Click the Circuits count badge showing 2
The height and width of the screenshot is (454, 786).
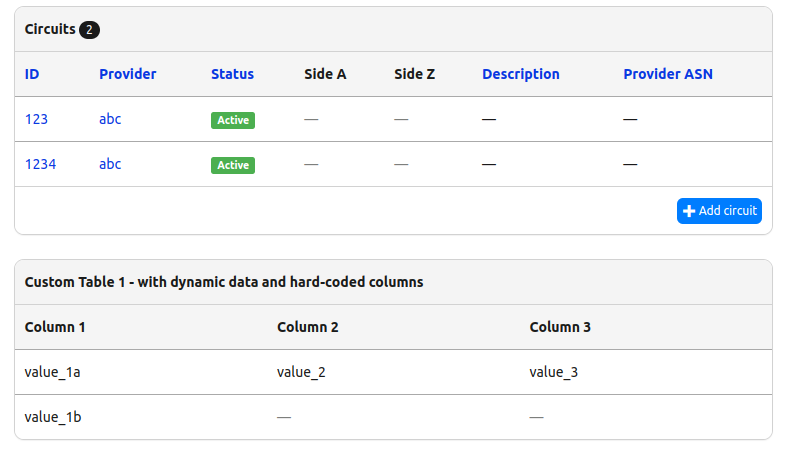[90, 30]
